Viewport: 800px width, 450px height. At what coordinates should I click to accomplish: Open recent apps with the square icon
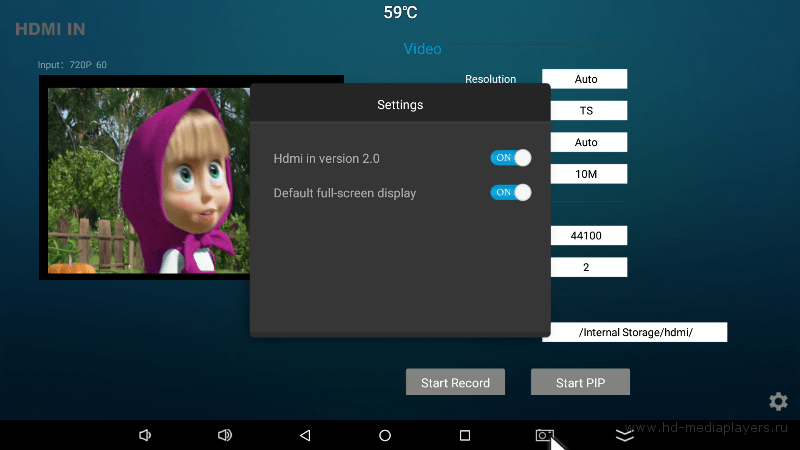pyautogui.click(x=465, y=435)
